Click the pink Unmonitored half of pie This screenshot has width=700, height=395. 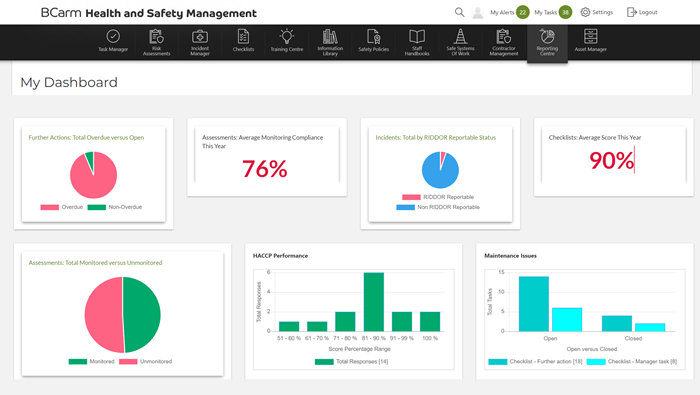[x=104, y=315]
